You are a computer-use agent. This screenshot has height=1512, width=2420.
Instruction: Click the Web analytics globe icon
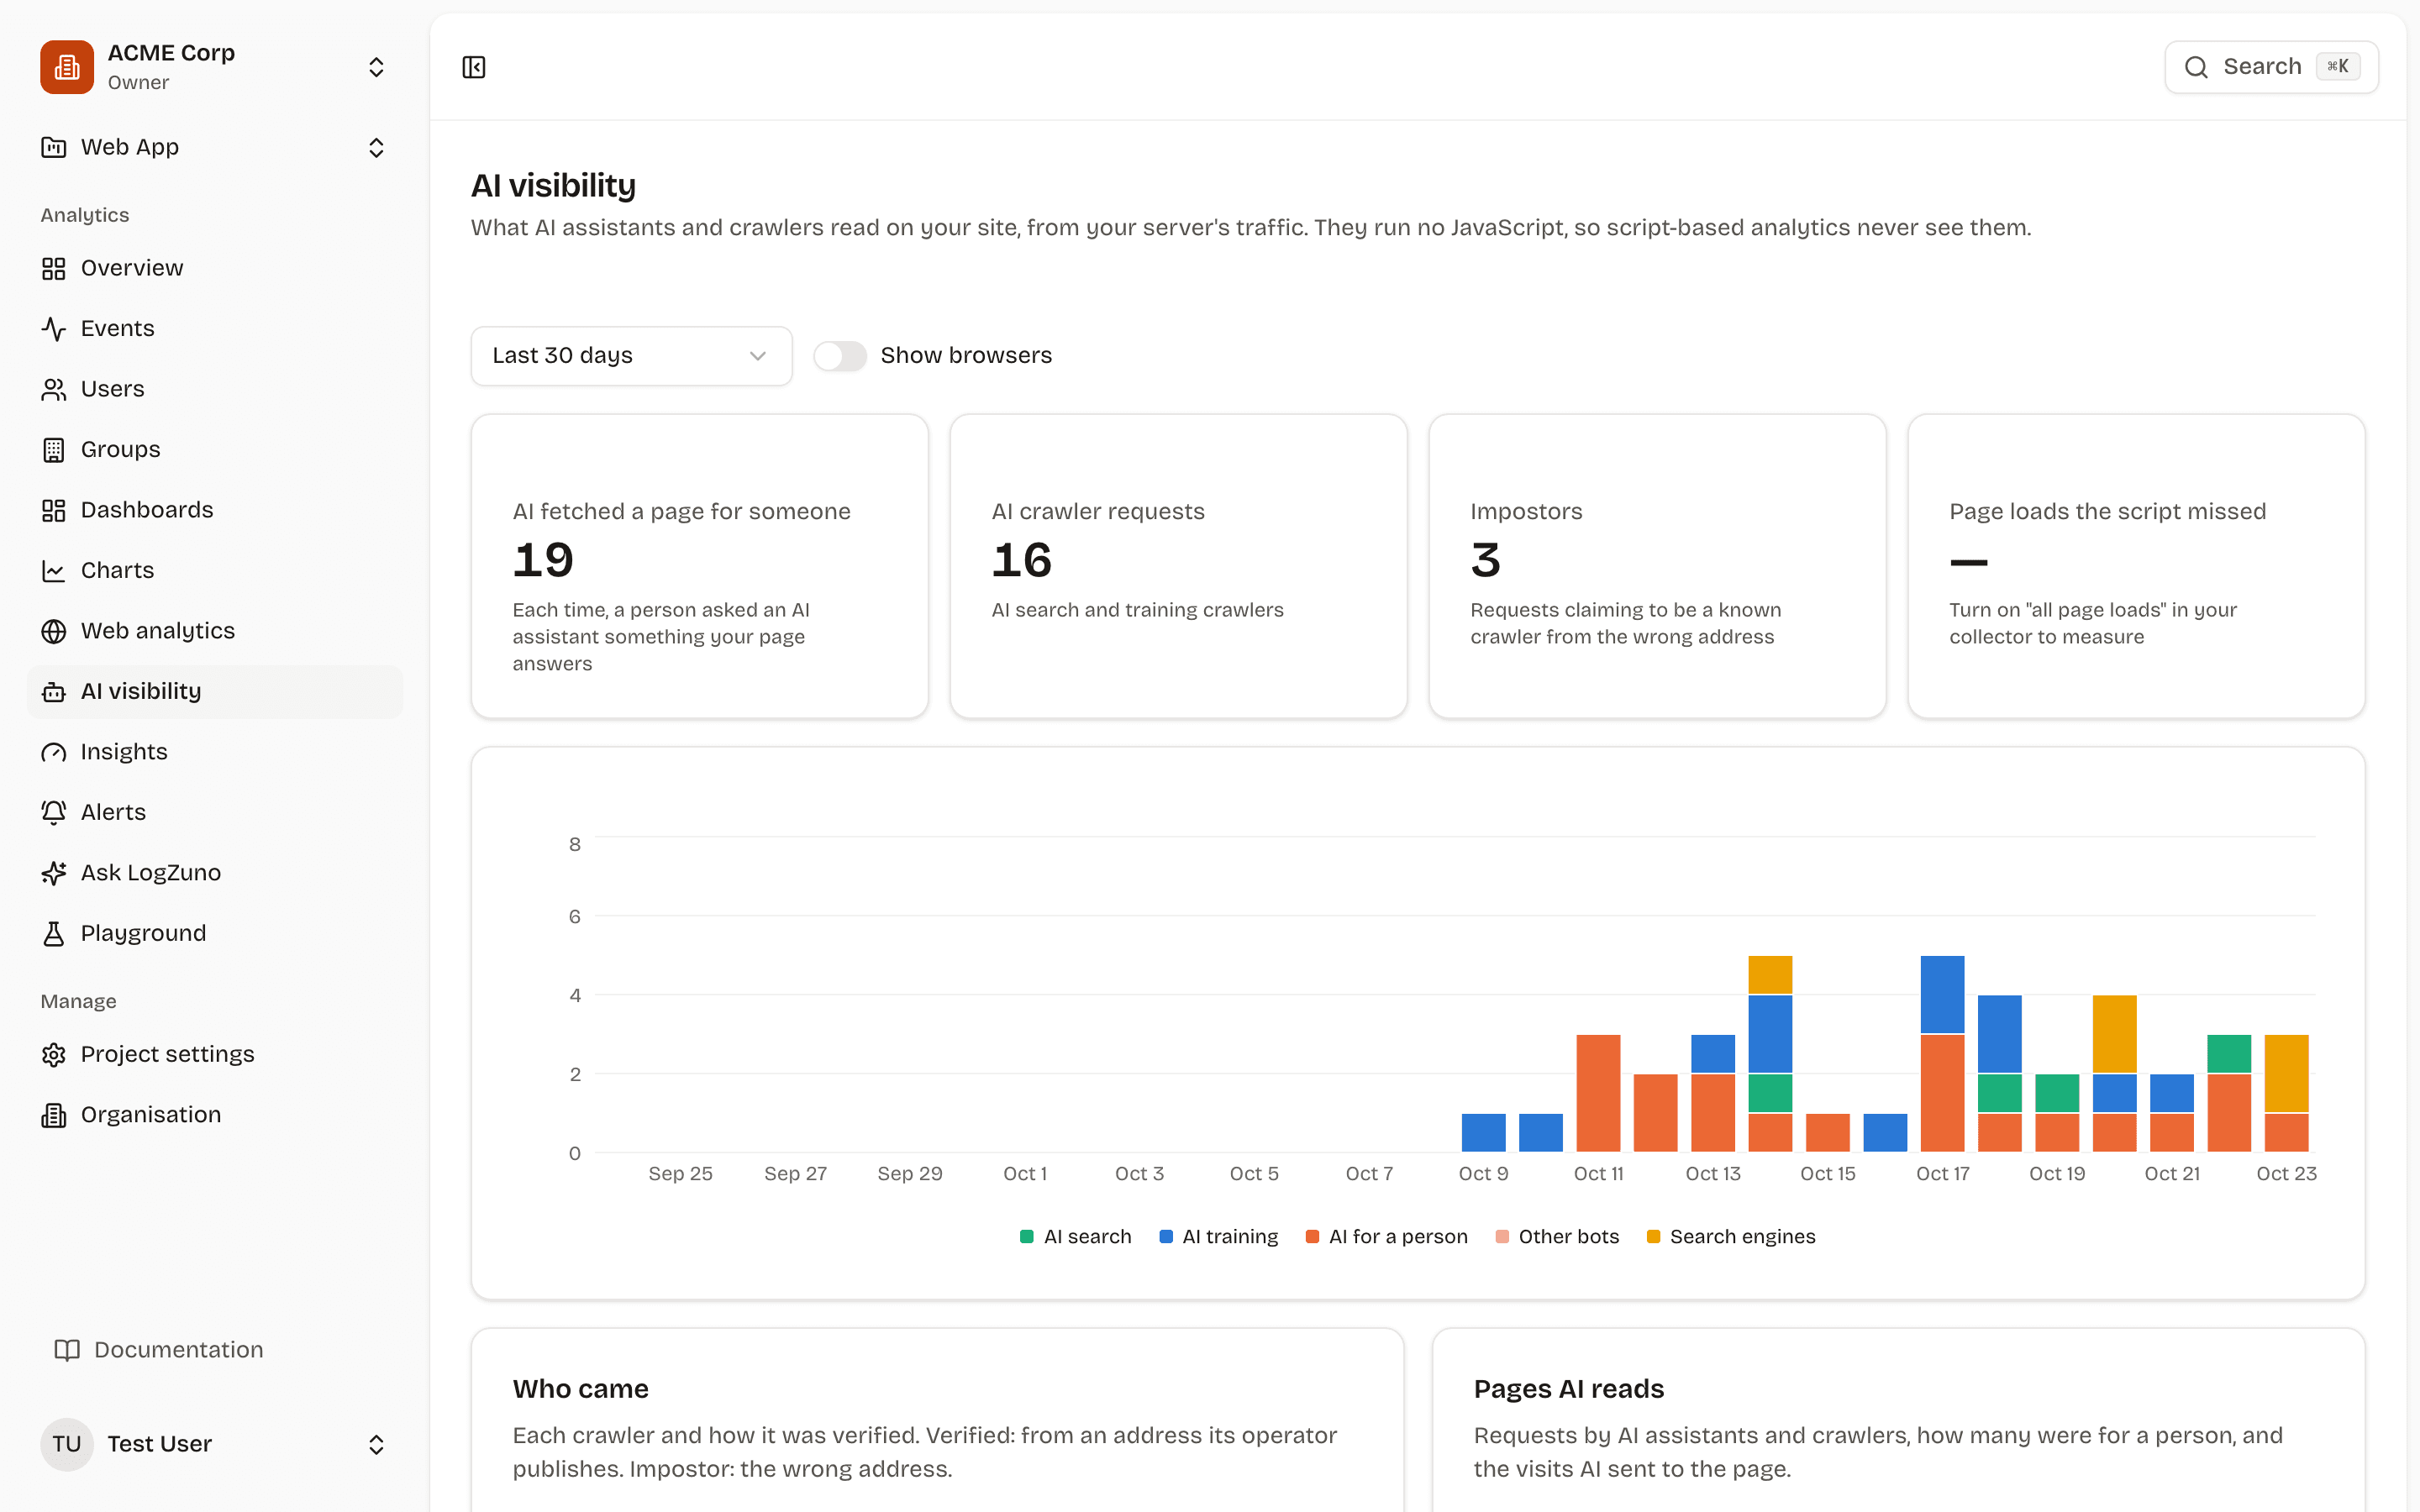pos(54,631)
